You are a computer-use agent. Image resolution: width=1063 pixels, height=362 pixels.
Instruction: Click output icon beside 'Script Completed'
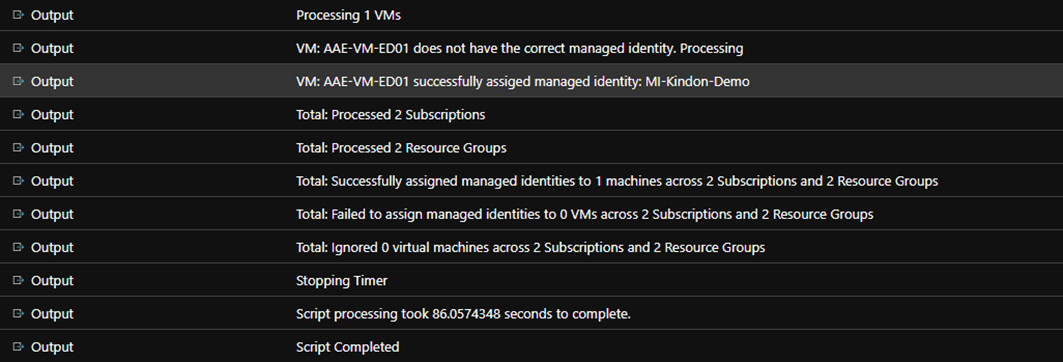18,347
